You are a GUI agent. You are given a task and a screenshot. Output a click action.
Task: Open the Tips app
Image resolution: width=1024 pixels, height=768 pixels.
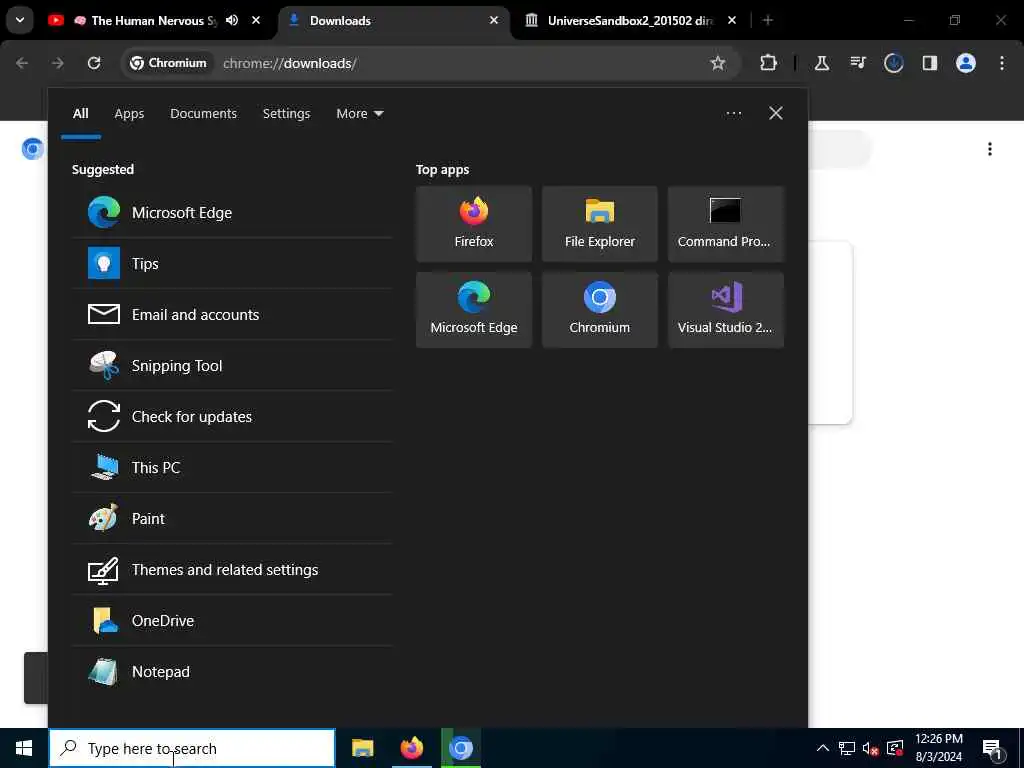232,263
